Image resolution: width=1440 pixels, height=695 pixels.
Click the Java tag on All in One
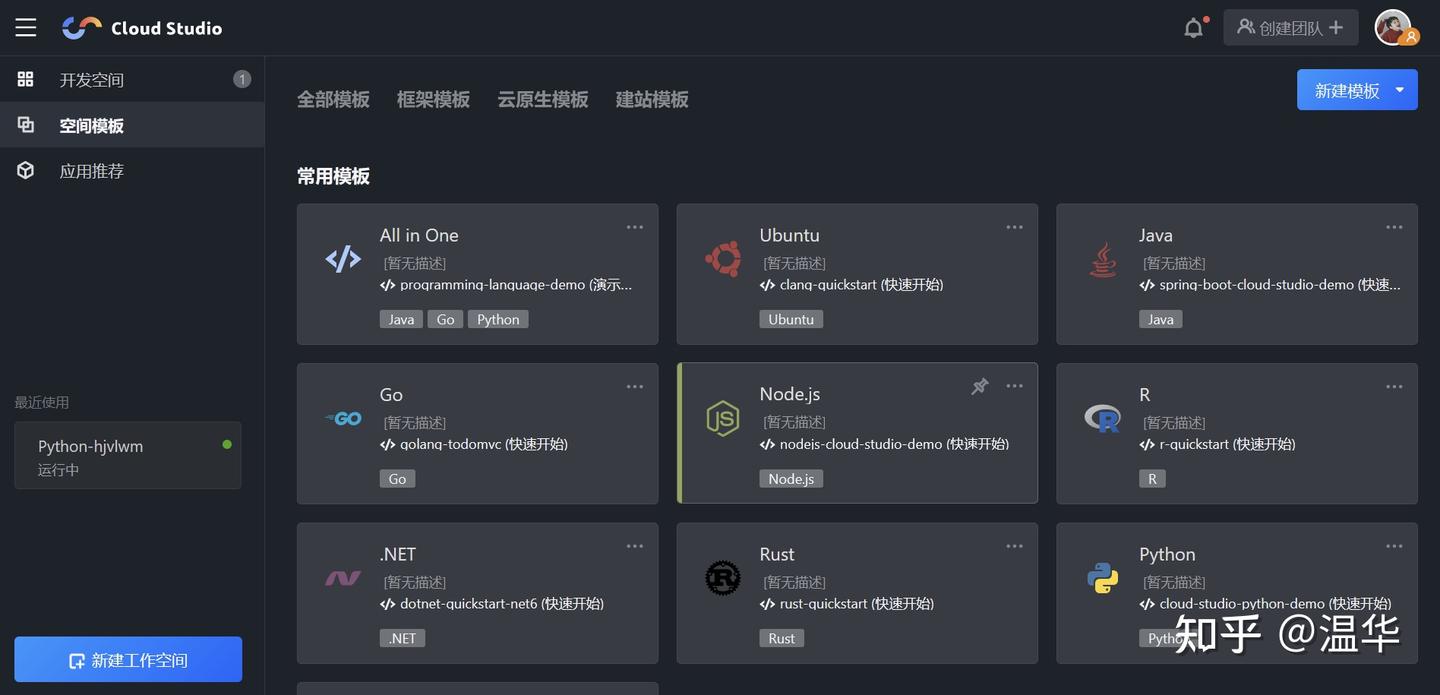click(x=401, y=319)
